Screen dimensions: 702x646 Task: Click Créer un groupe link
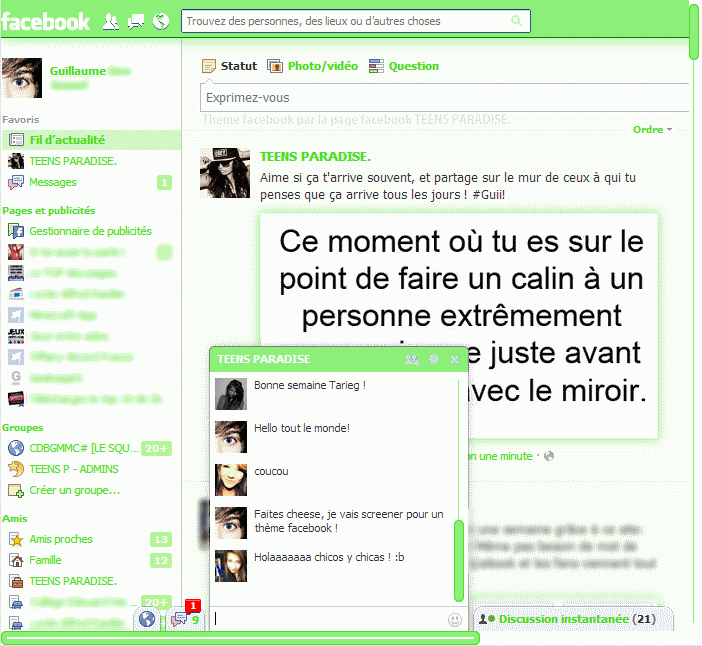(x=75, y=490)
